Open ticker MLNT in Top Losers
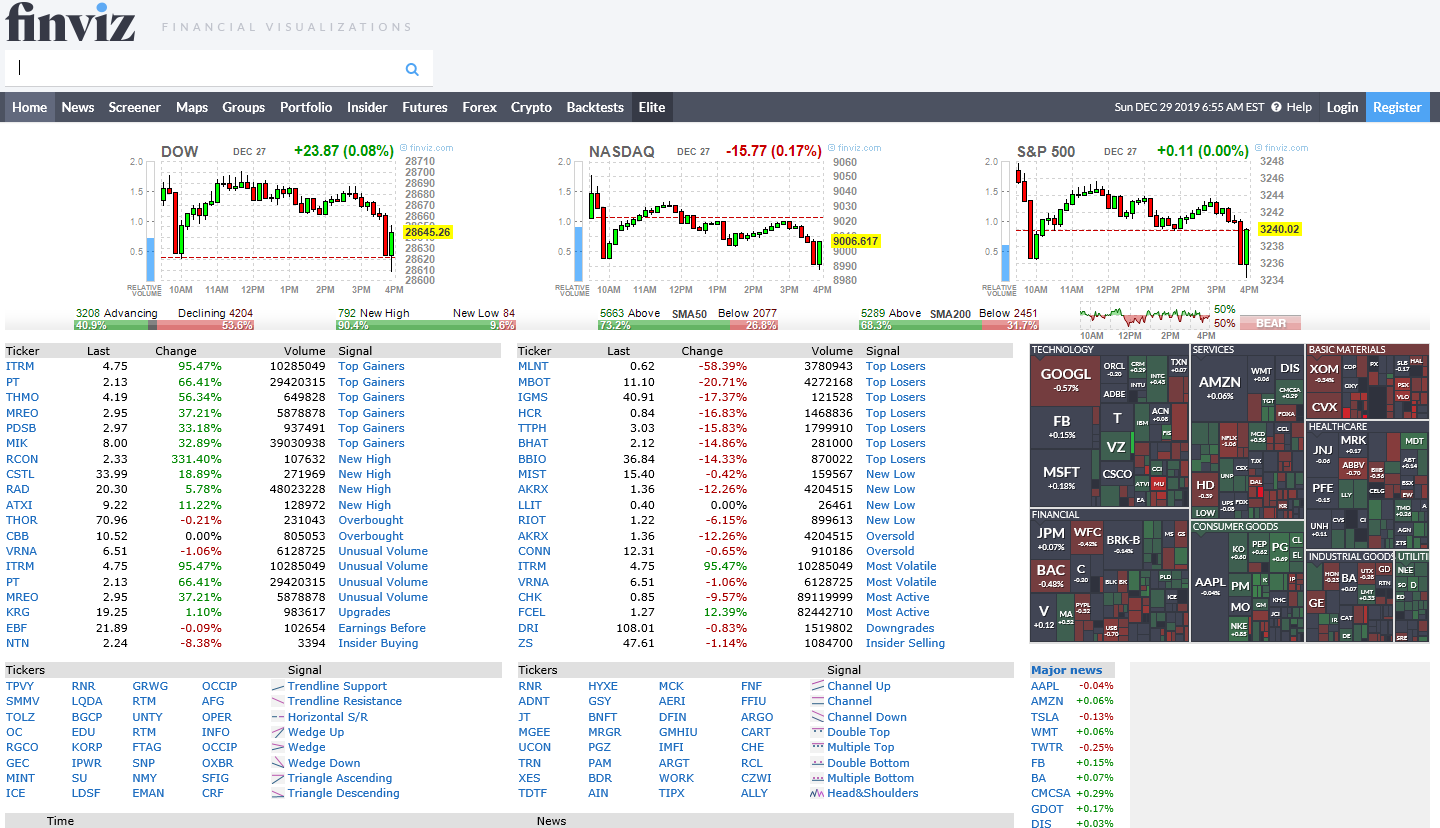 point(533,366)
